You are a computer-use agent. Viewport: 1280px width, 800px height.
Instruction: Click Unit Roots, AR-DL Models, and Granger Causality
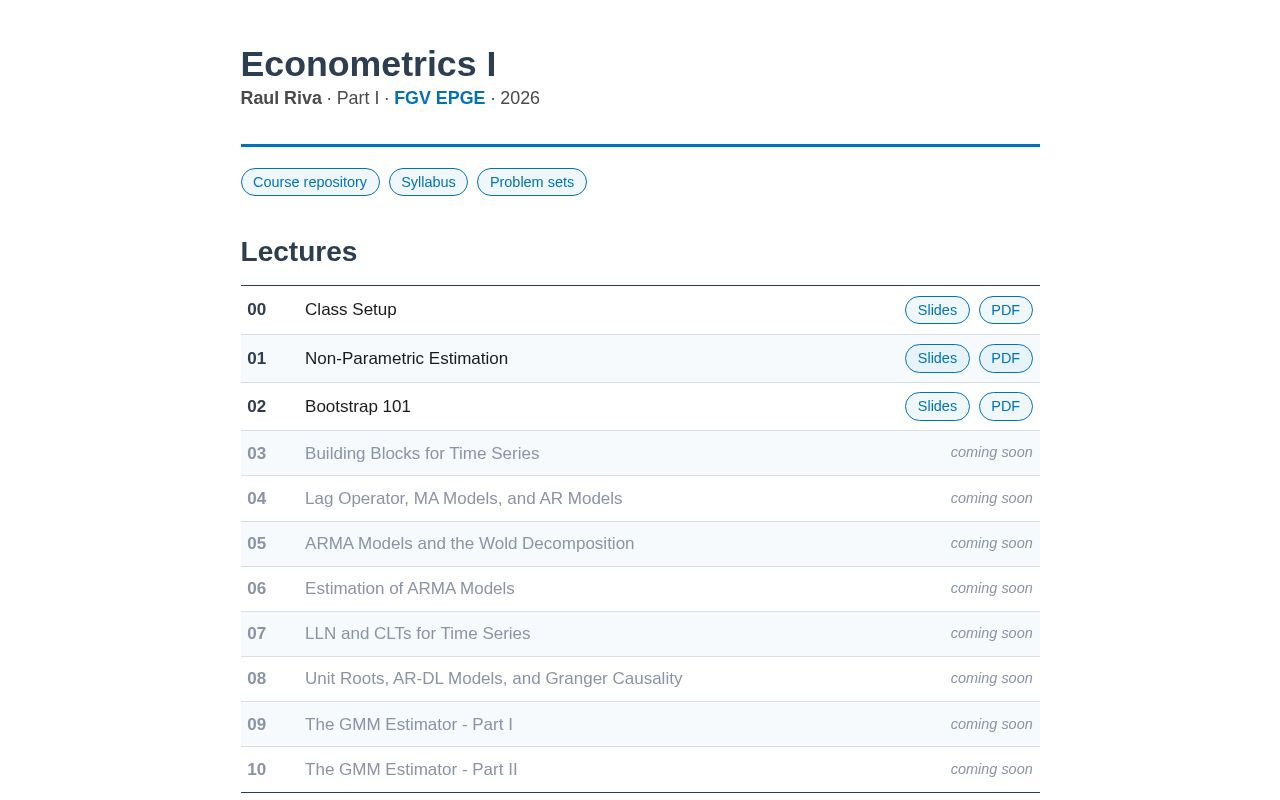pyautogui.click(x=494, y=679)
